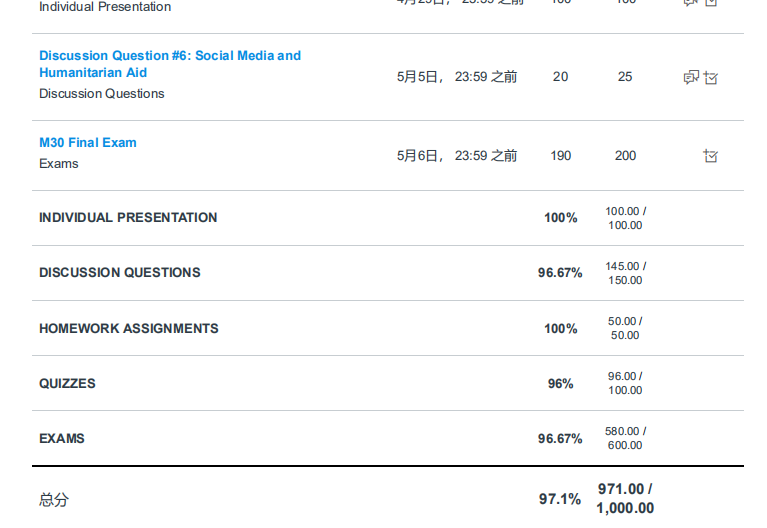This screenshot has height=528, width=767.
Task: Click the QUIZZES group row label
Action: pos(68,384)
